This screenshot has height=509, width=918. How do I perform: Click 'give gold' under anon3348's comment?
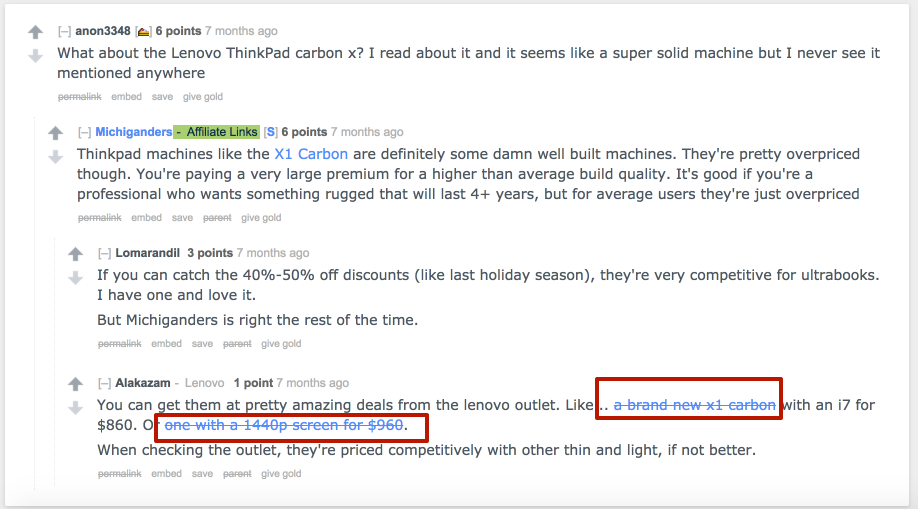coord(203,97)
